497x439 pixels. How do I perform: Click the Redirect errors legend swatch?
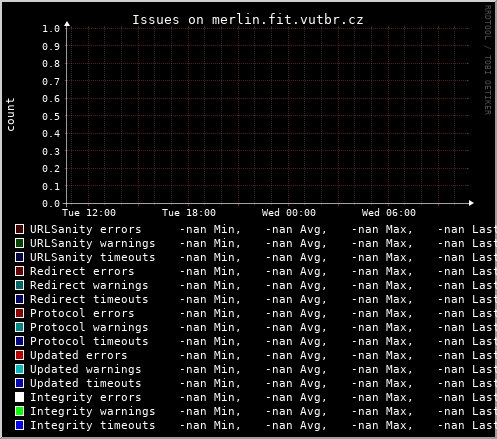[x=20, y=271]
